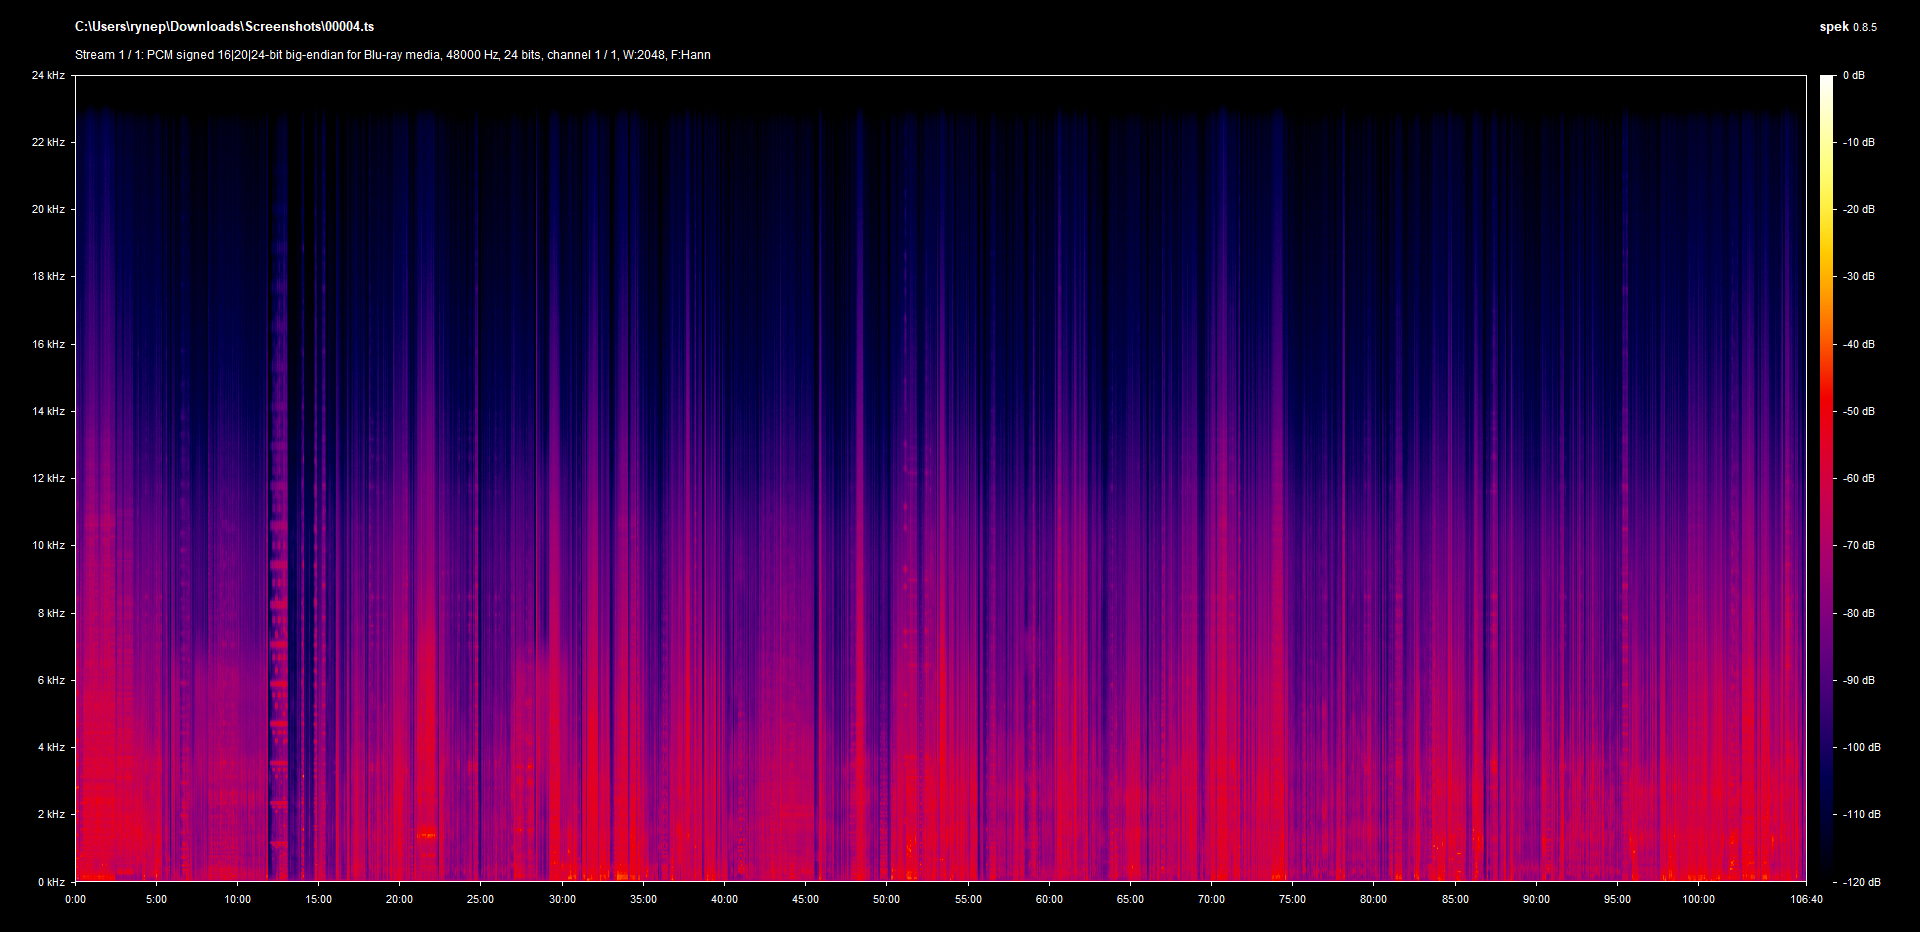Viewport: 1920px width, 932px height.
Task: Click the -80 dB legend label
Action: coord(1859,613)
